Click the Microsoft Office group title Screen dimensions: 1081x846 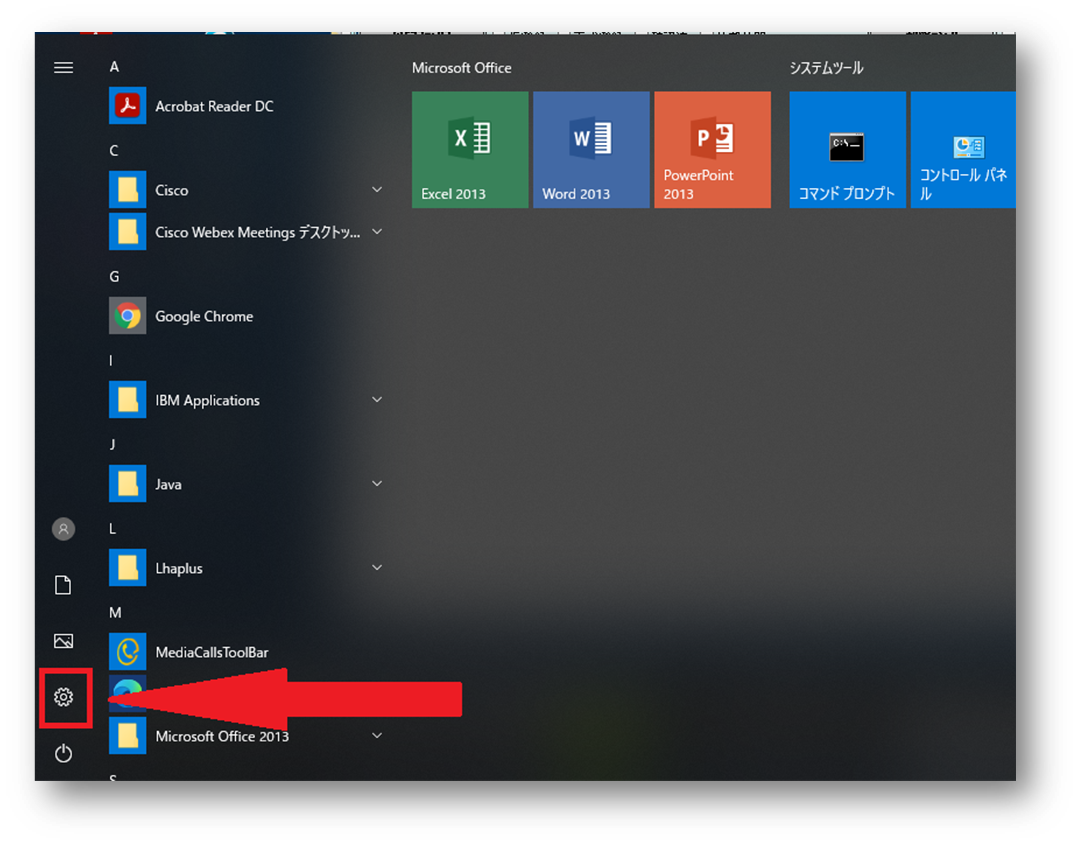462,68
